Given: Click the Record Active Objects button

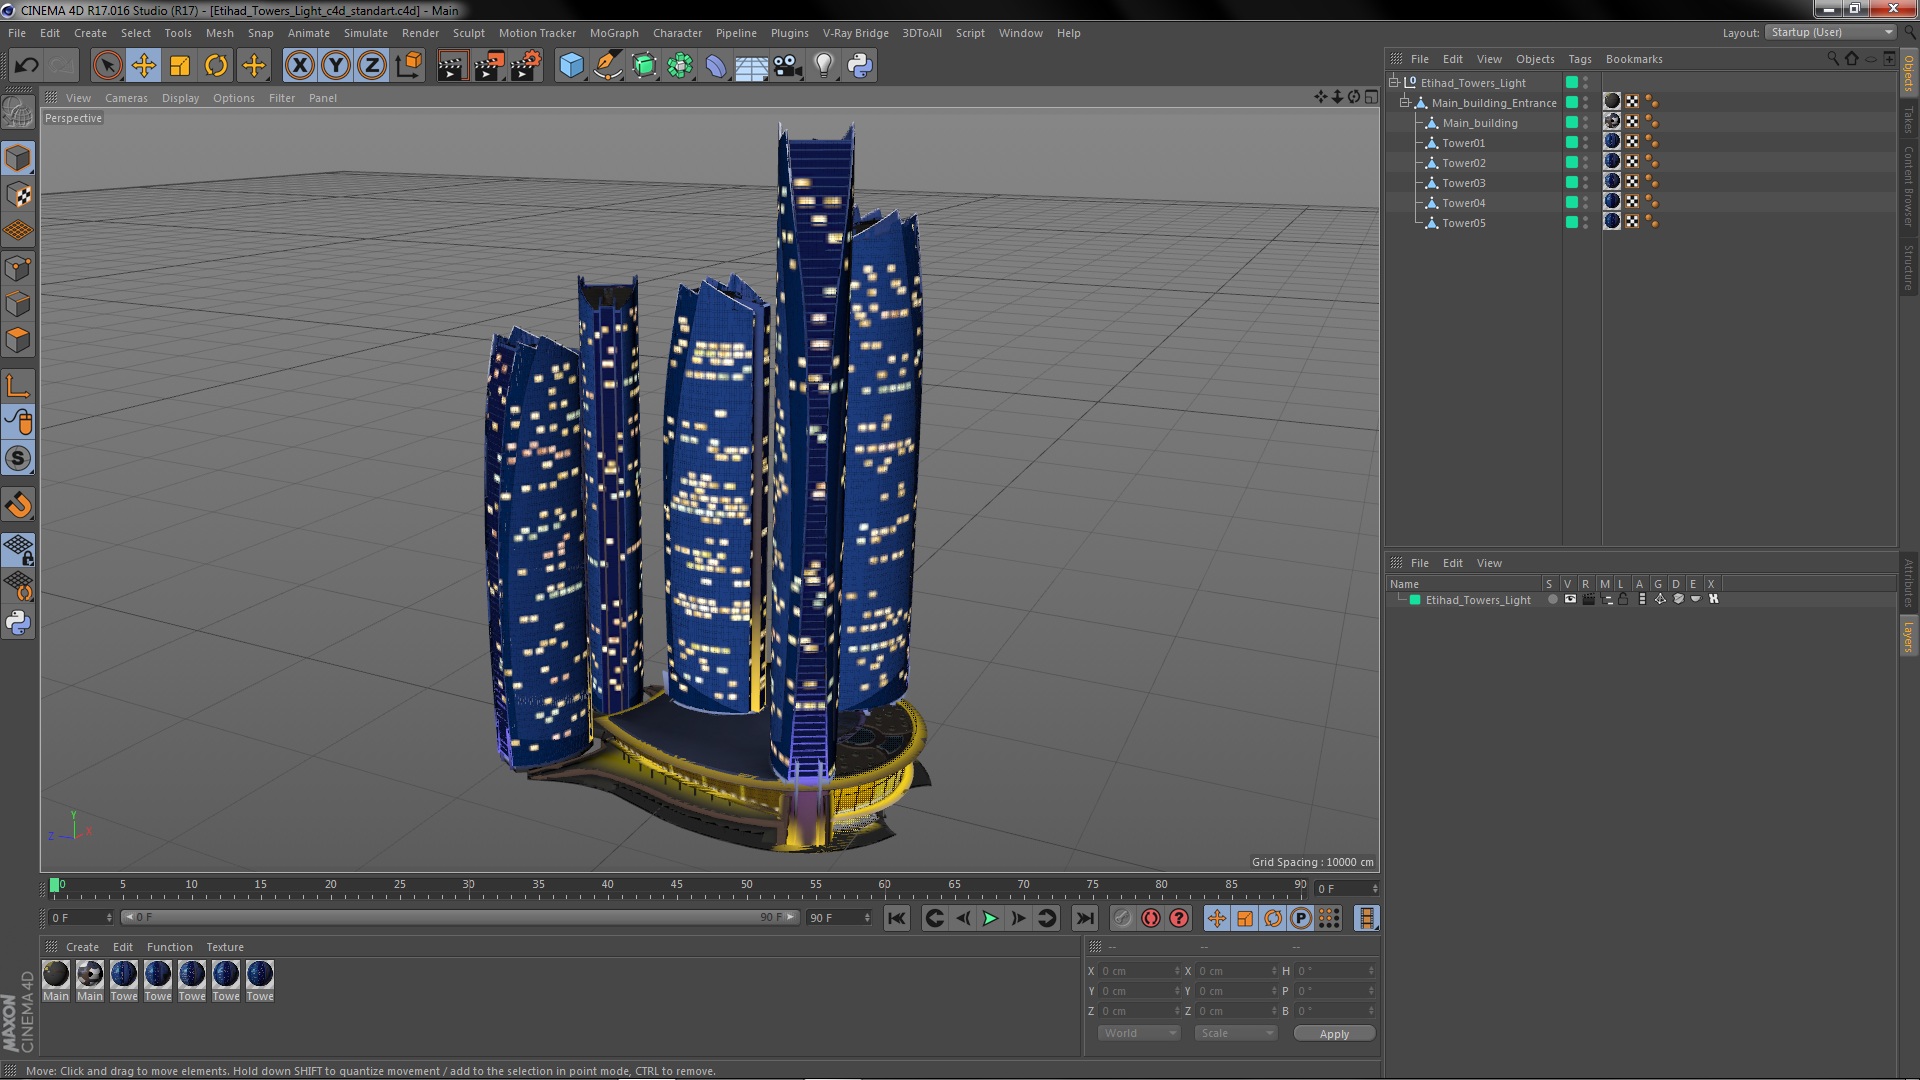Looking at the screenshot, I should pos(1123,918).
